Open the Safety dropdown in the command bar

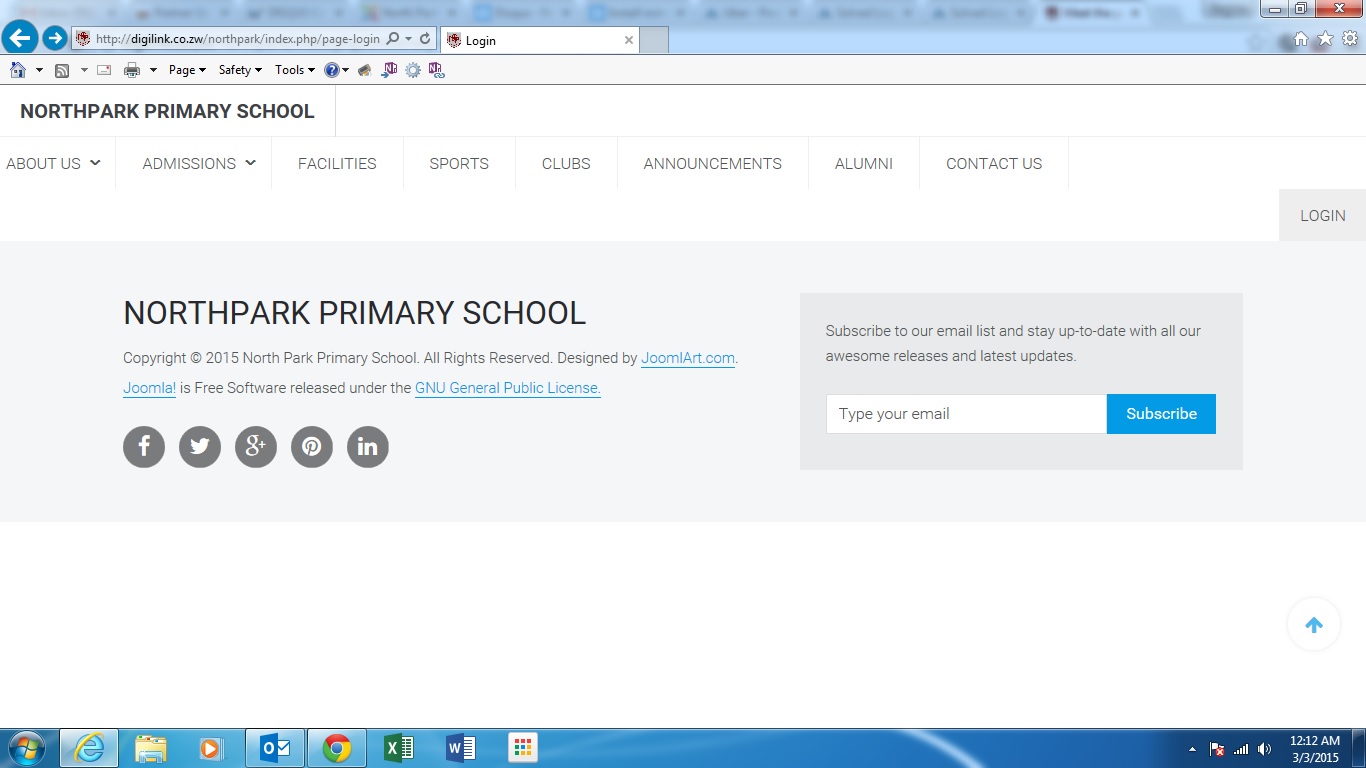point(237,69)
